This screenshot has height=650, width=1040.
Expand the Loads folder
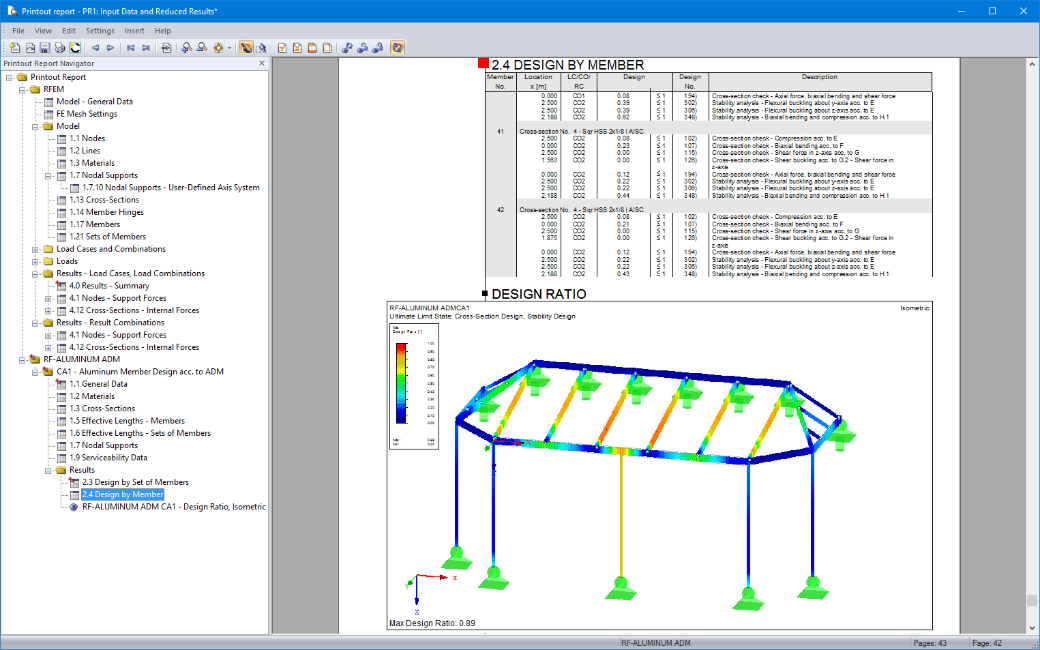point(35,261)
